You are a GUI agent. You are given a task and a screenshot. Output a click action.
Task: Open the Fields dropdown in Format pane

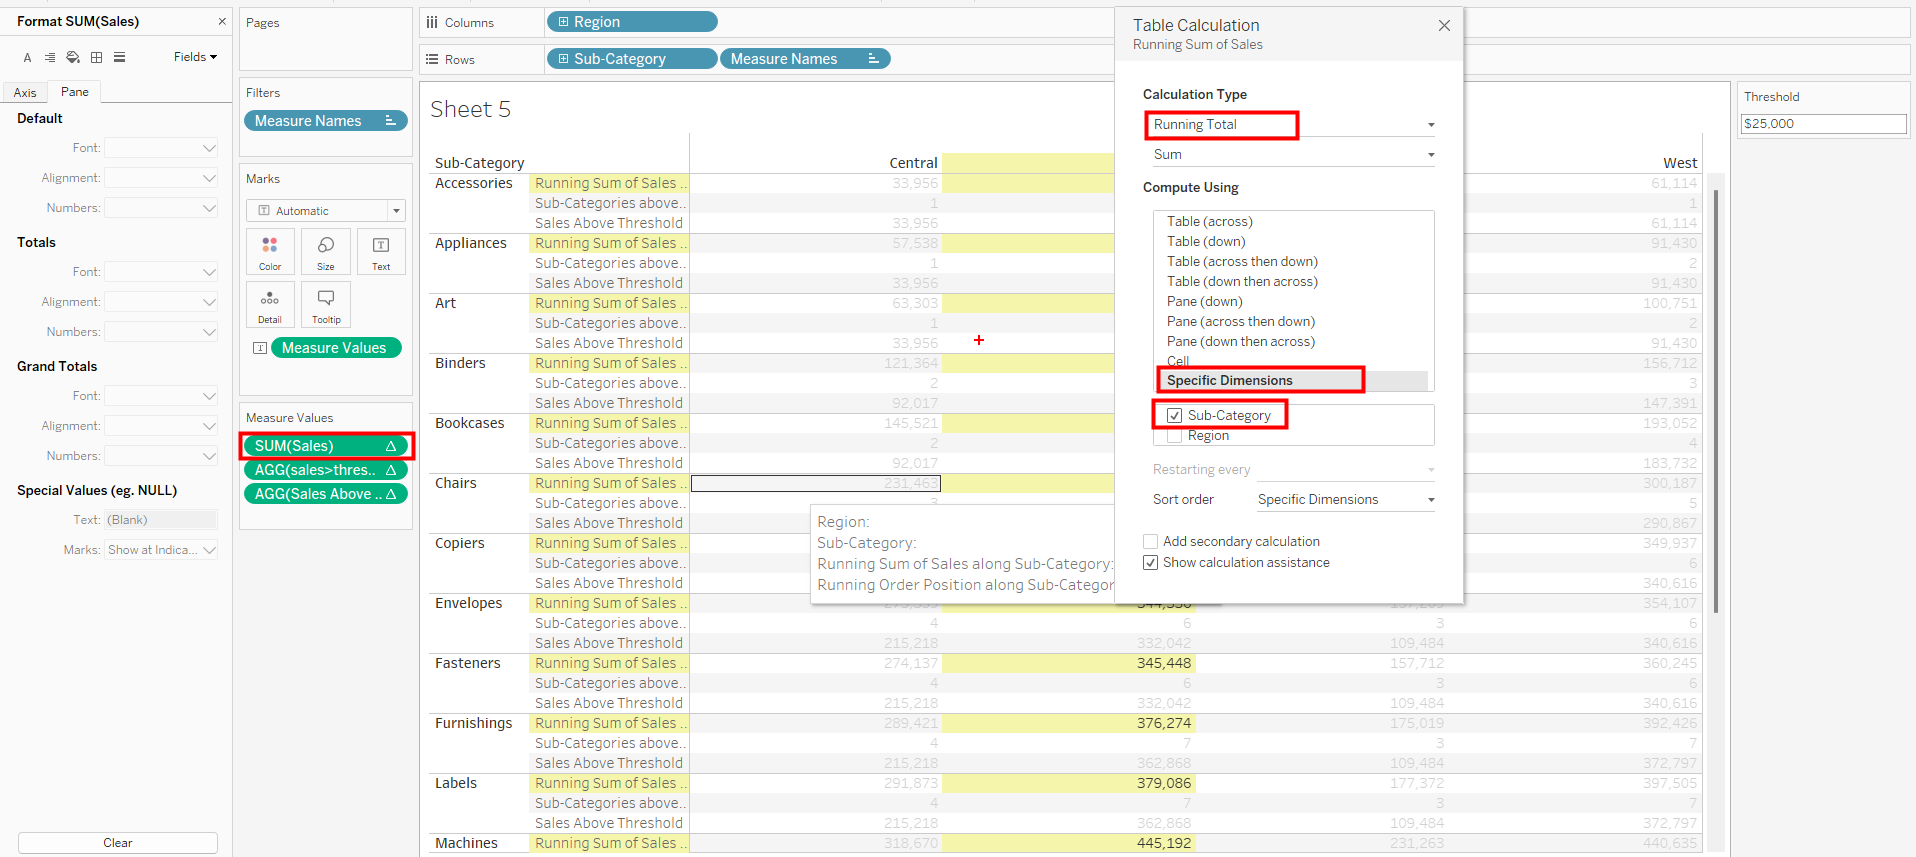point(195,57)
